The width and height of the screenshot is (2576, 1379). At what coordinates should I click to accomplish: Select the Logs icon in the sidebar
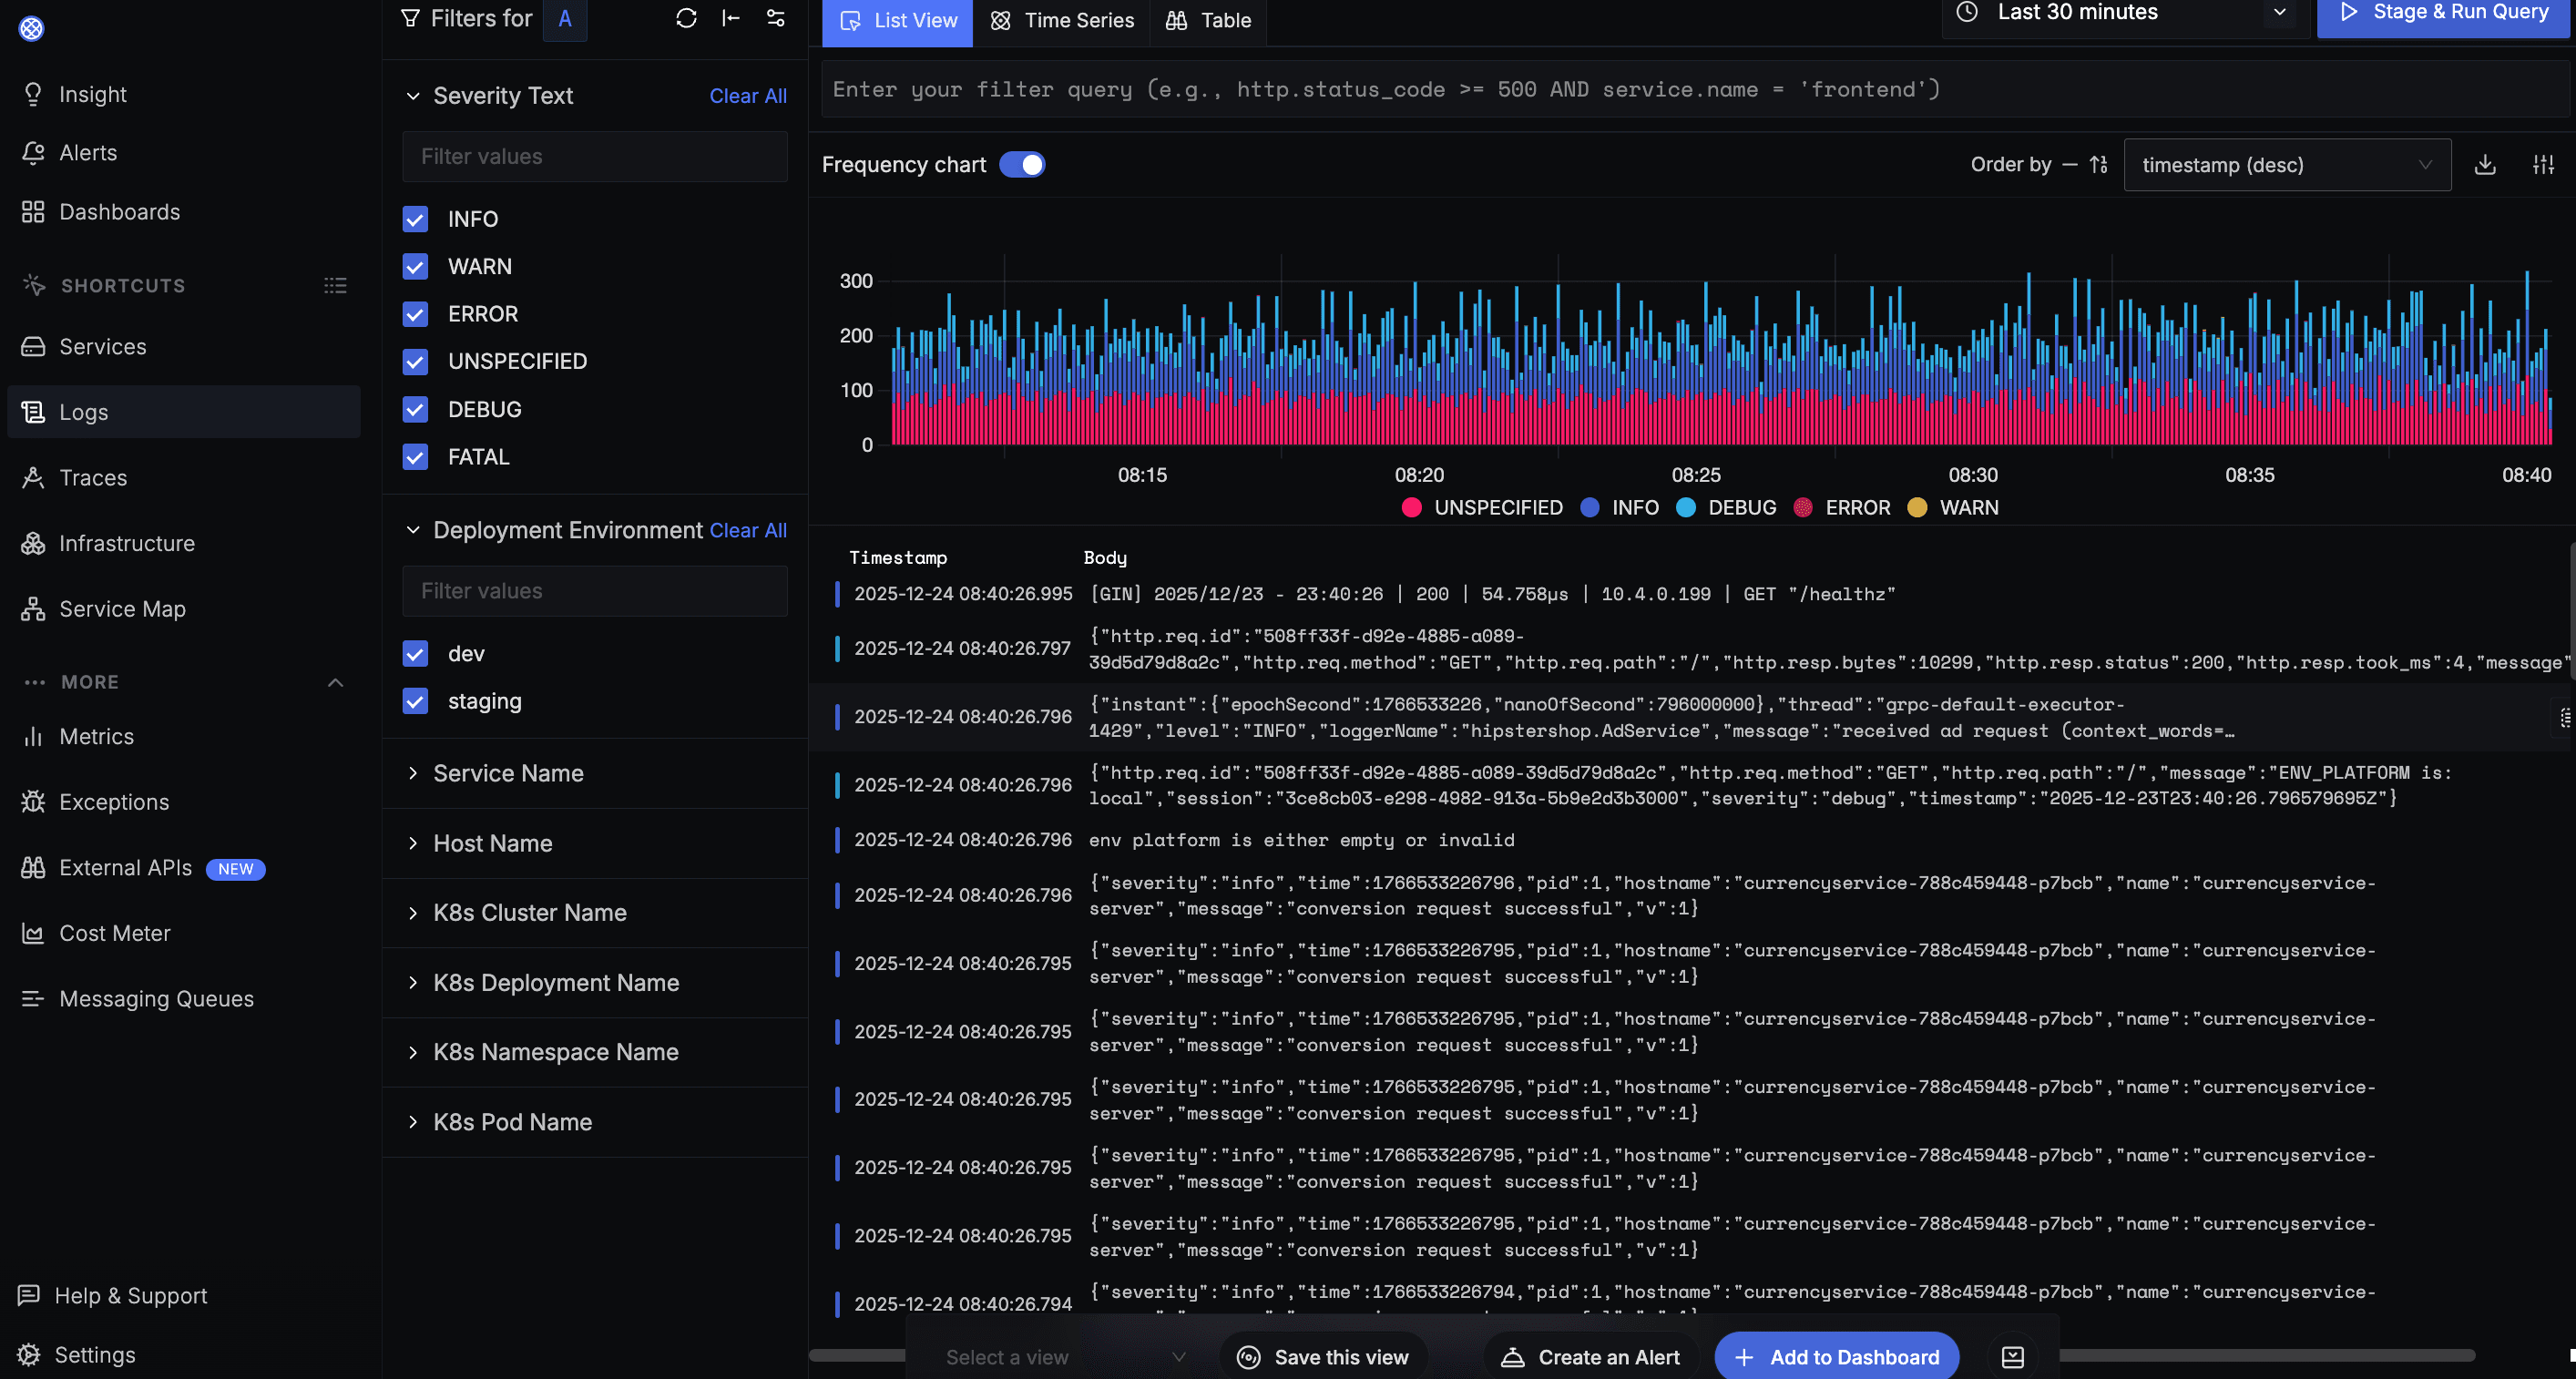34,412
